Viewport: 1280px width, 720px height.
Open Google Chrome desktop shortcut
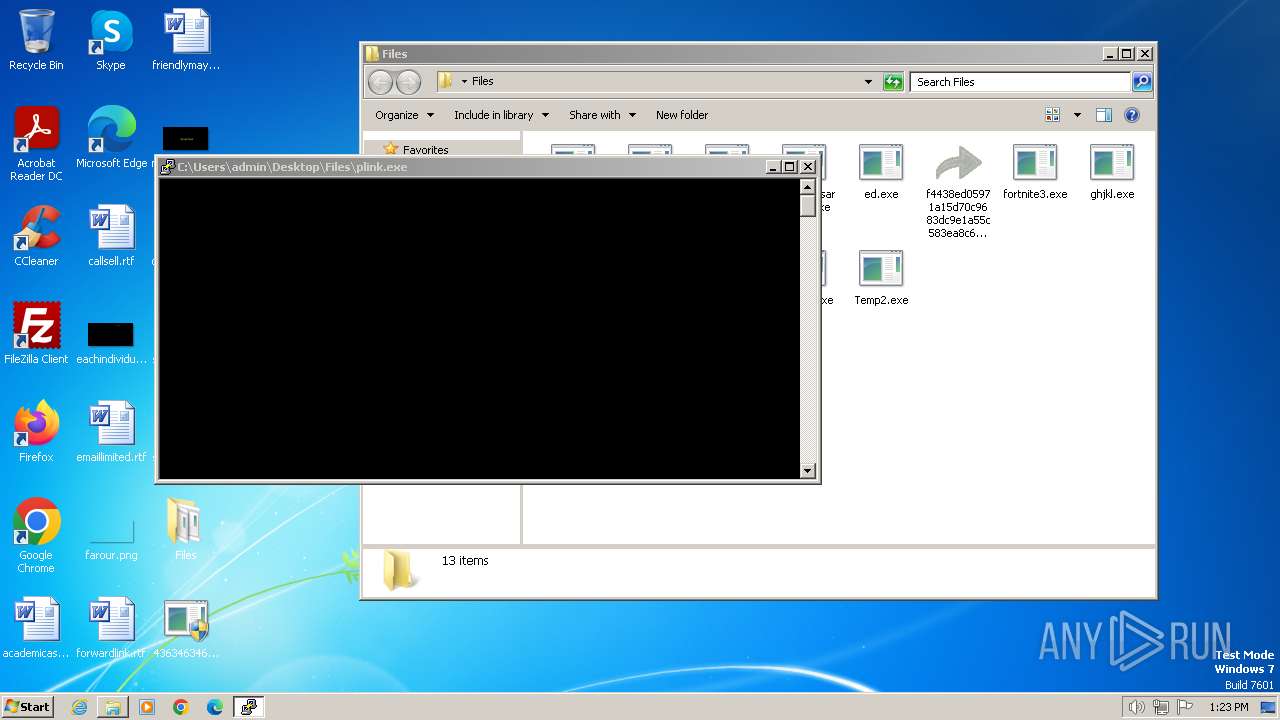(36, 536)
